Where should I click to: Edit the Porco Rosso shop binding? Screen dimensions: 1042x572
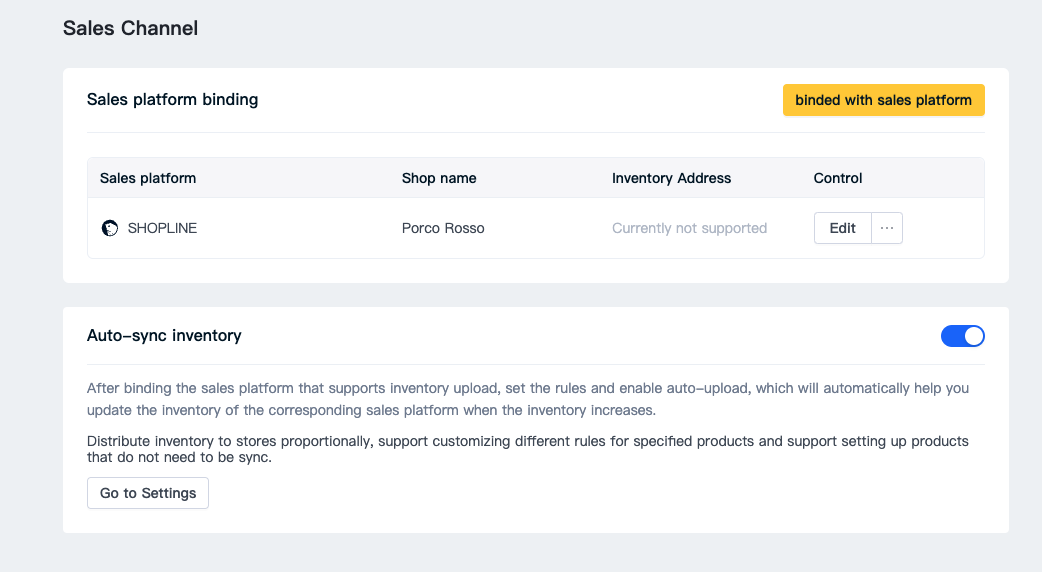point(843,228)
